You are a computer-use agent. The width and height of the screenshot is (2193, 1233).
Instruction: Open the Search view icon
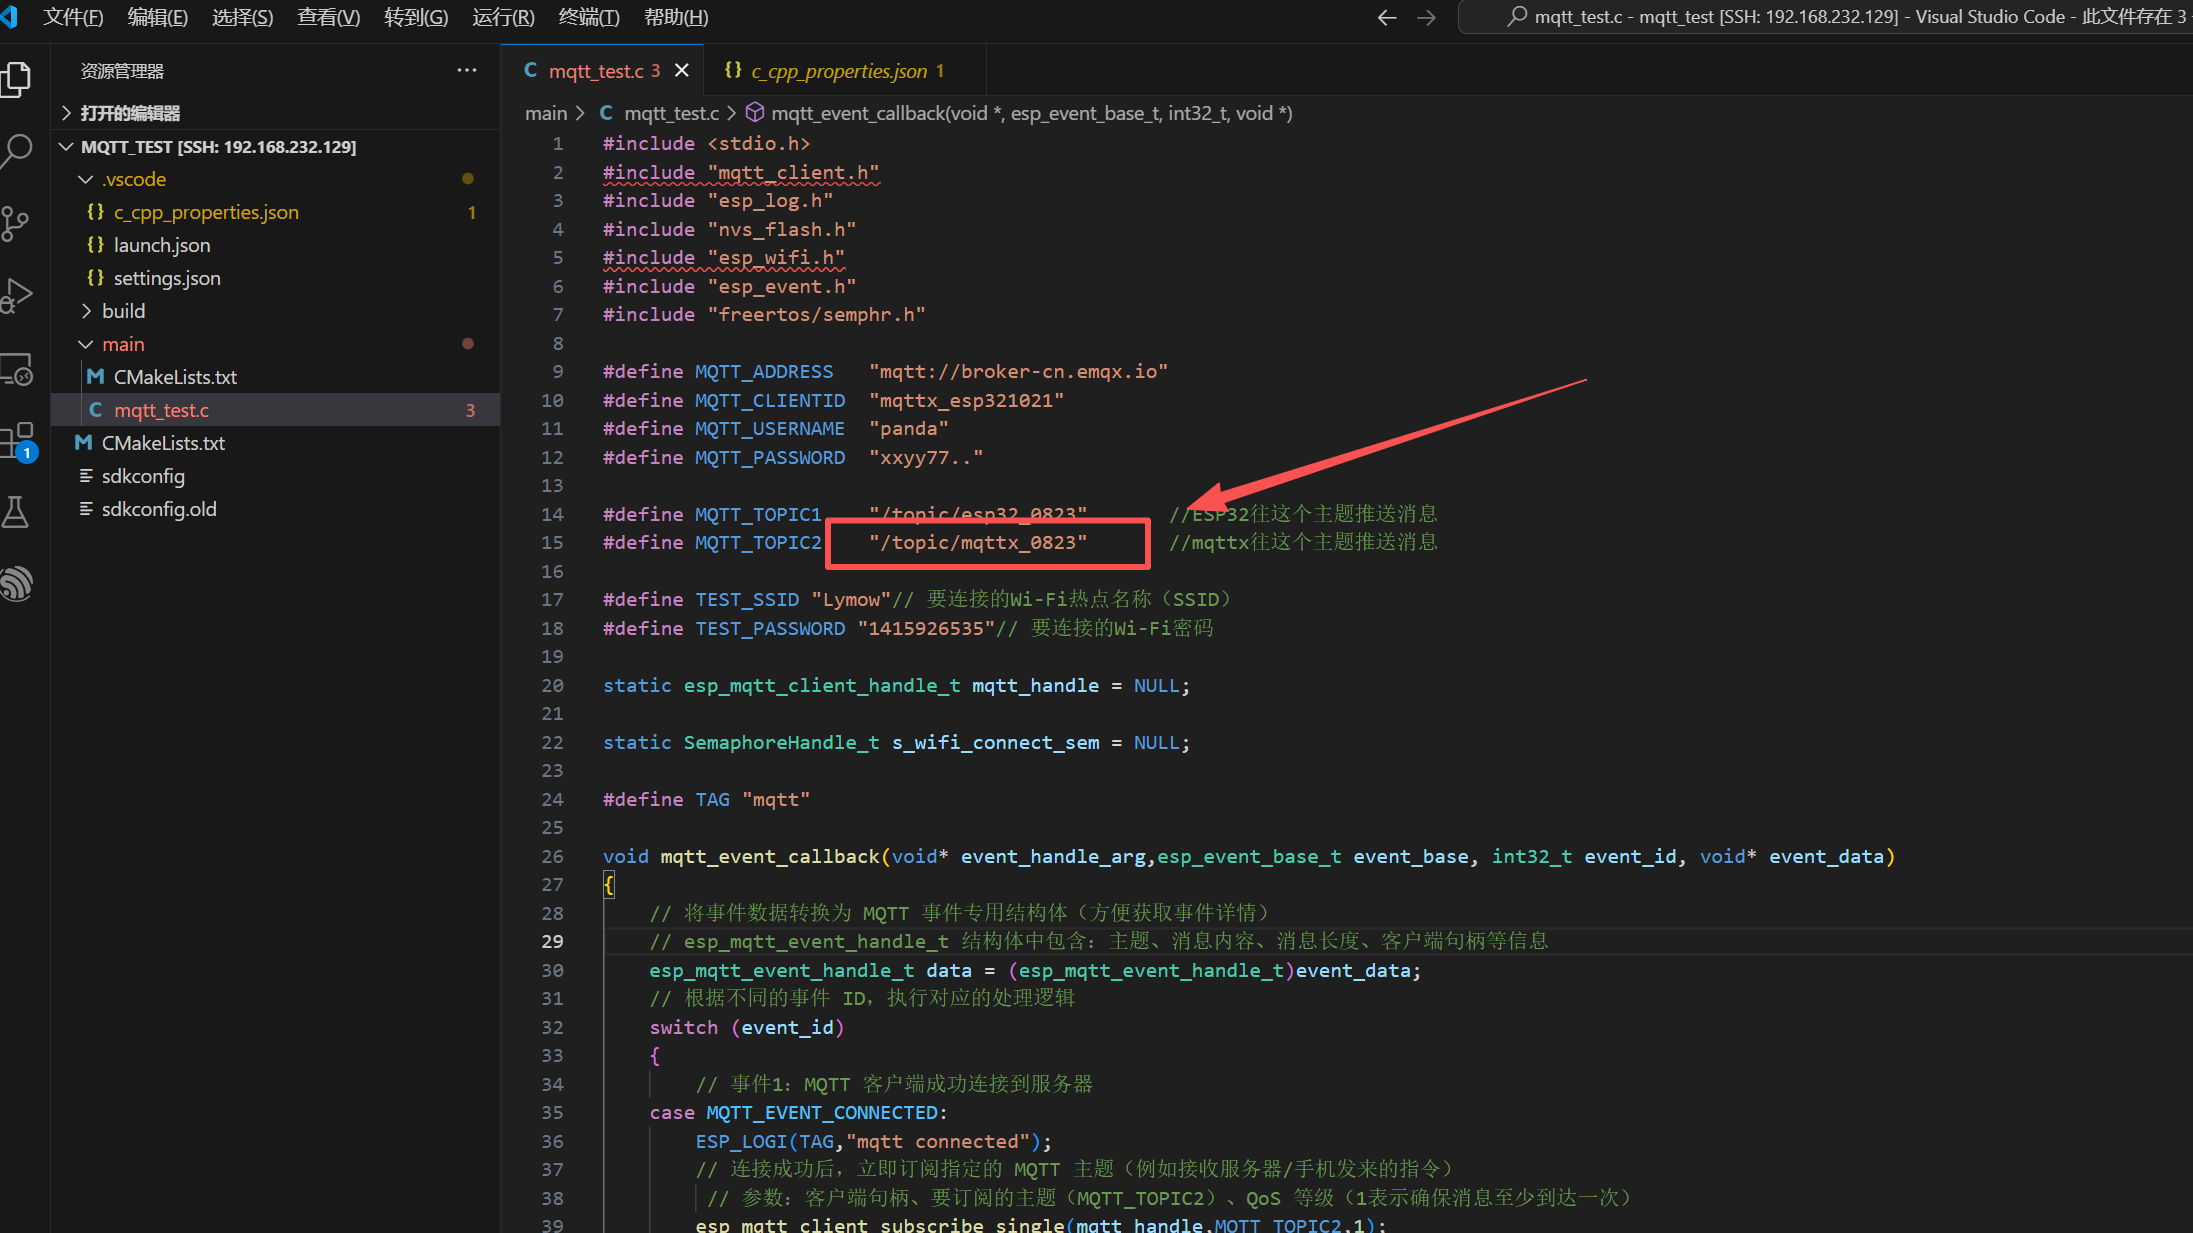click(16, 151)
